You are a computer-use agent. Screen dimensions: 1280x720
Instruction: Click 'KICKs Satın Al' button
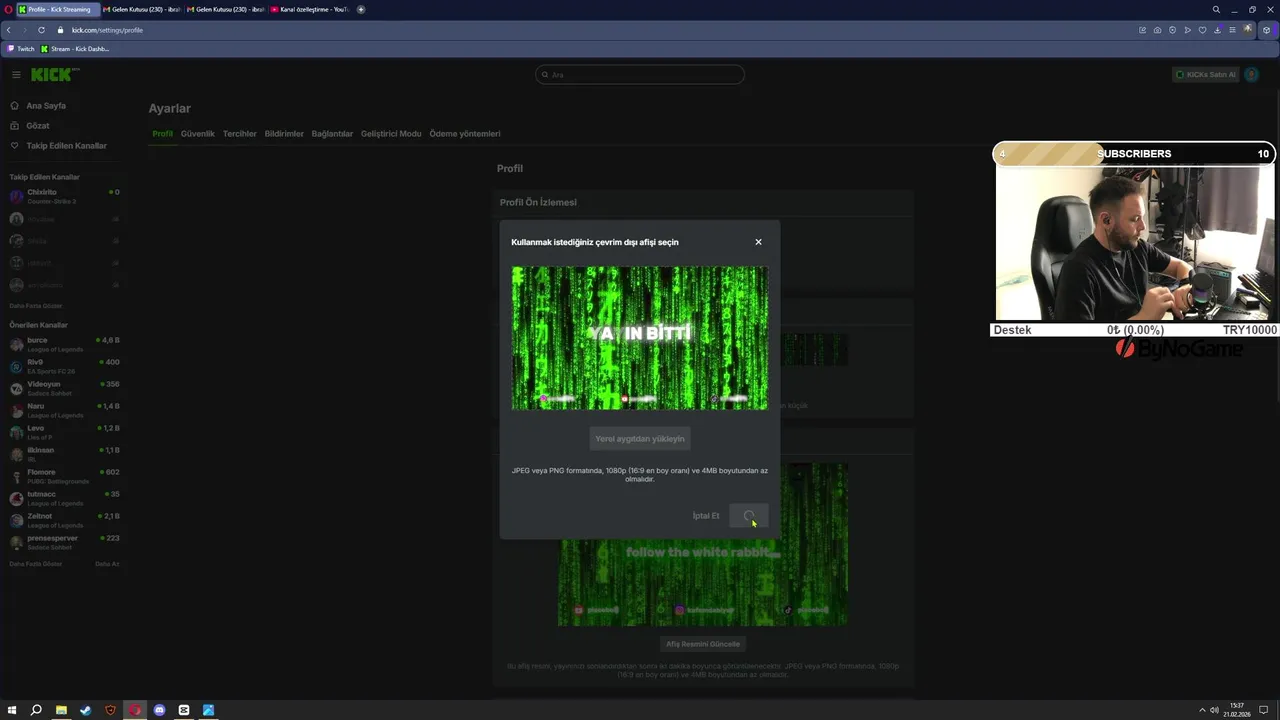point(1205,75)
